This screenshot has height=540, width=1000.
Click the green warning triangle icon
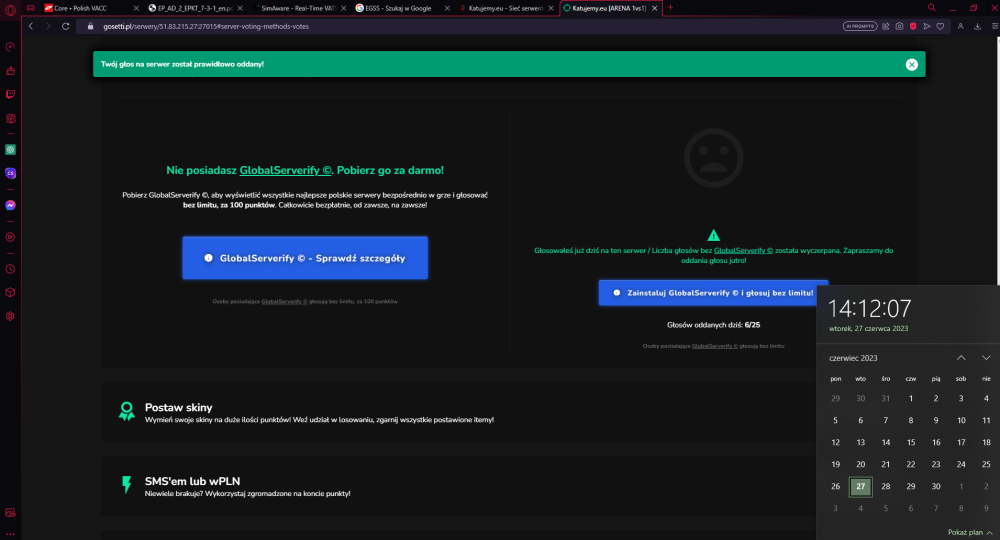(713, 235)
